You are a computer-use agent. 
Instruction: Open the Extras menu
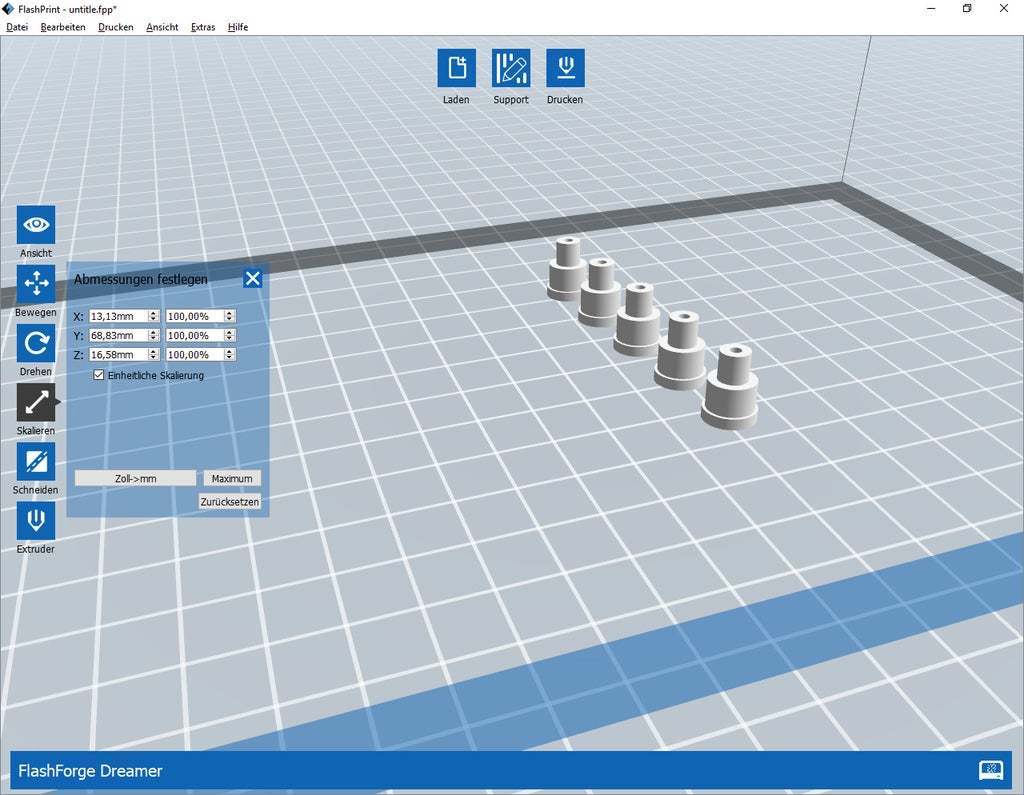pyautogui.click(x=203, y=27)
